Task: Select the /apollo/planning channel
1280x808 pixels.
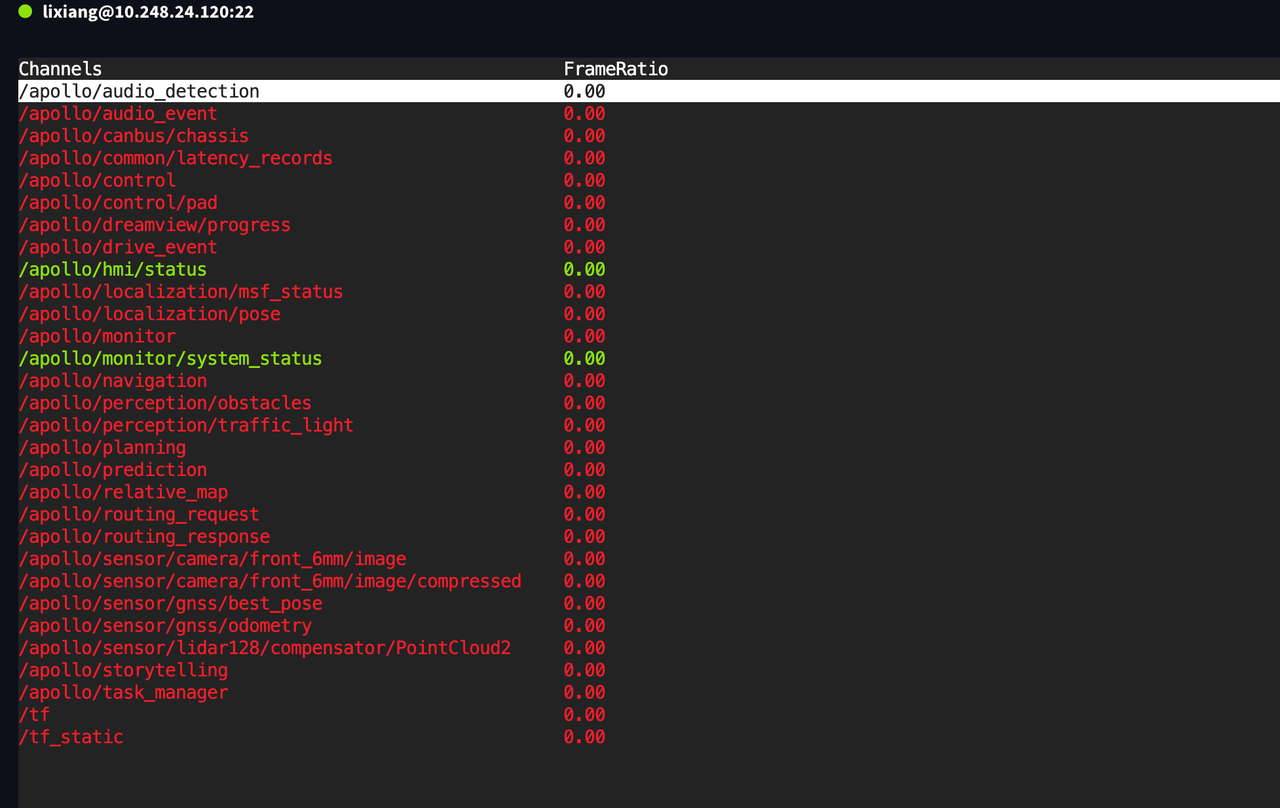Action: 102,447
